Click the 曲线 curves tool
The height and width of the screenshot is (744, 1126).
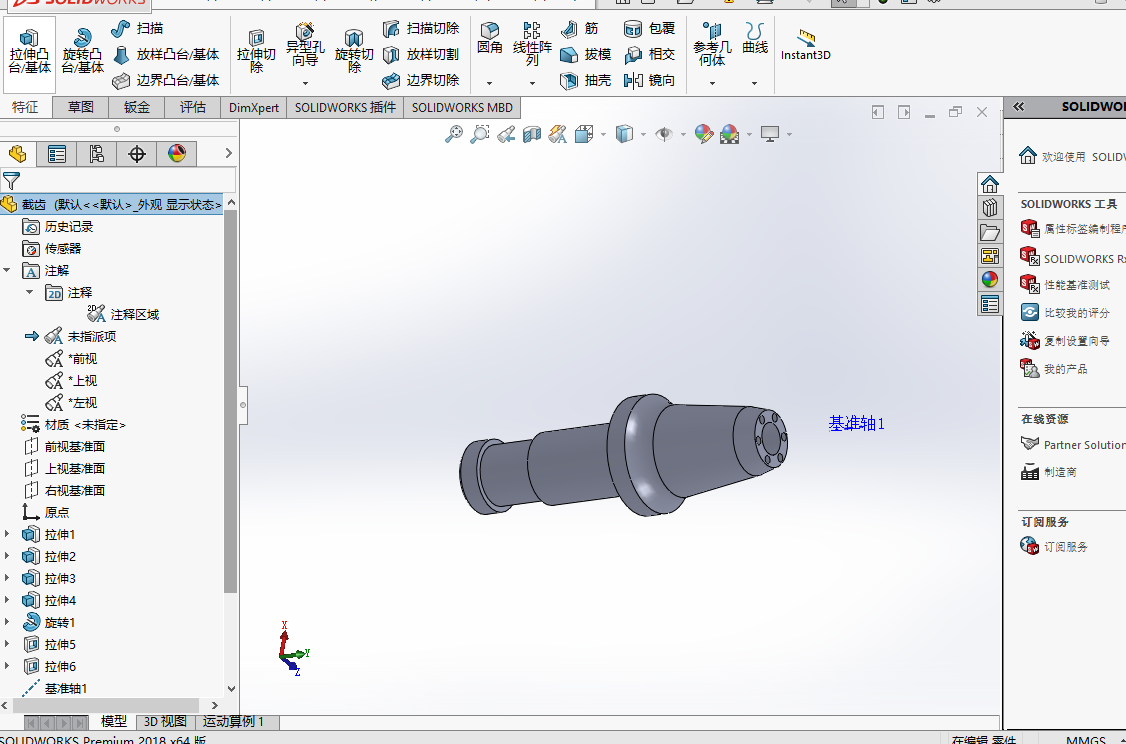755,39
